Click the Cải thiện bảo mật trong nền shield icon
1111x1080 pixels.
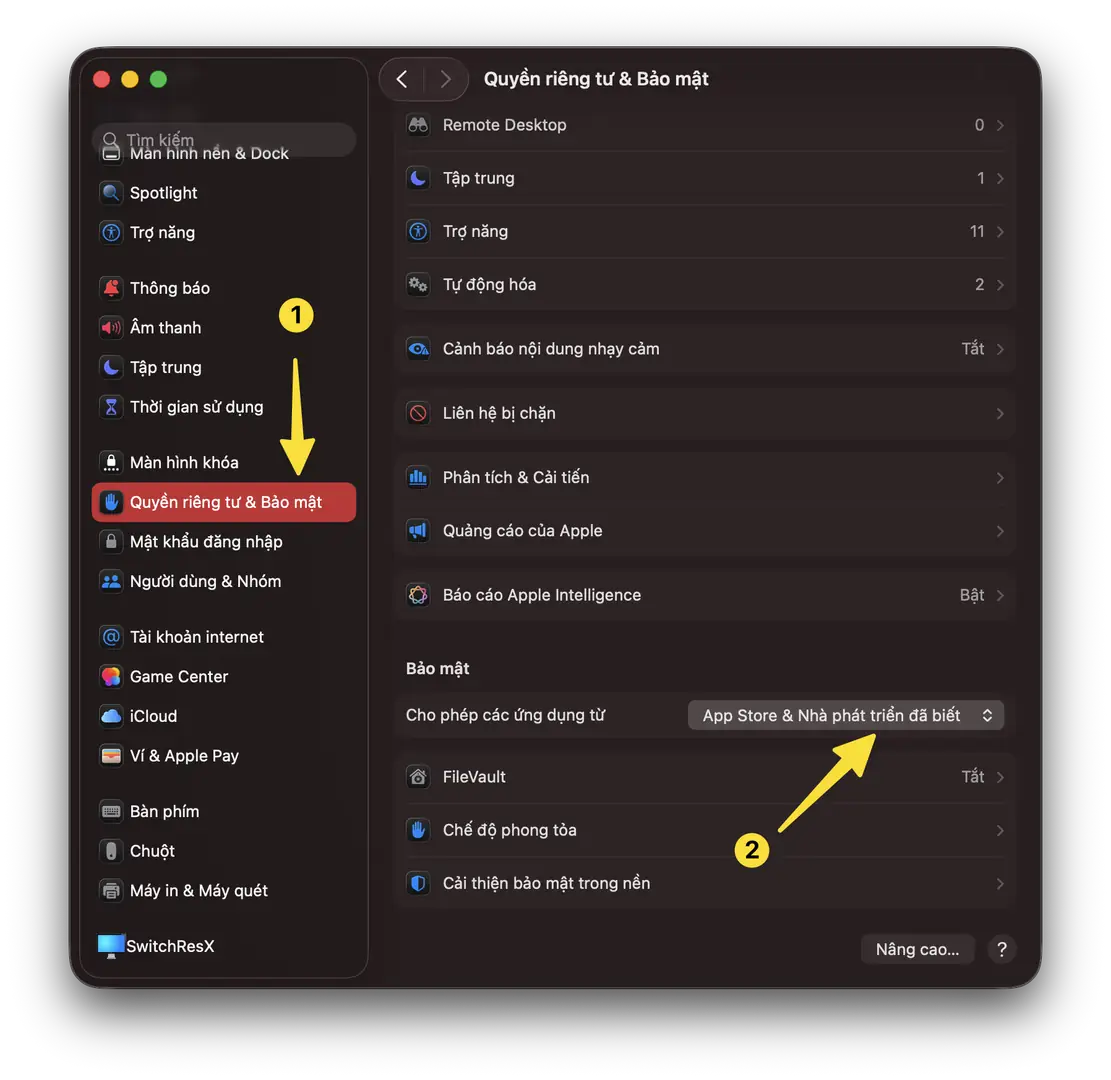pos(418,883)
